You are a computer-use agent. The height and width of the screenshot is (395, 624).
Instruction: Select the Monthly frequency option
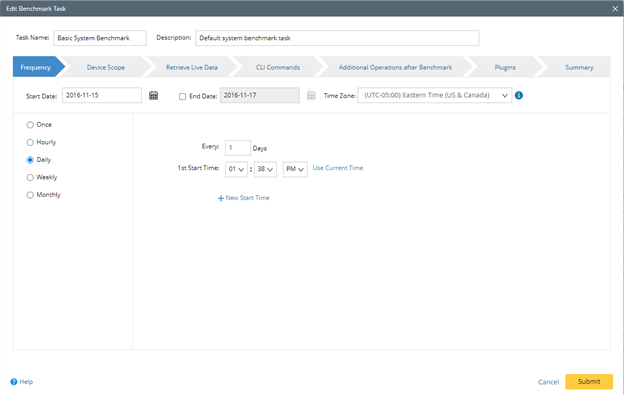coord(30,195)
